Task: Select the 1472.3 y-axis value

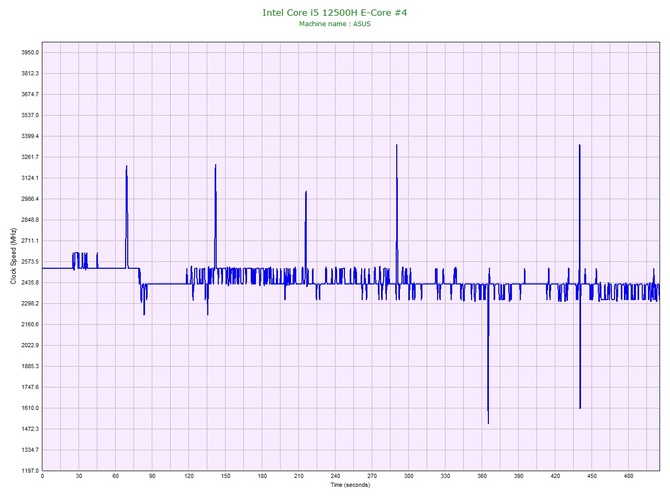Action: click(x=30, y=429)
